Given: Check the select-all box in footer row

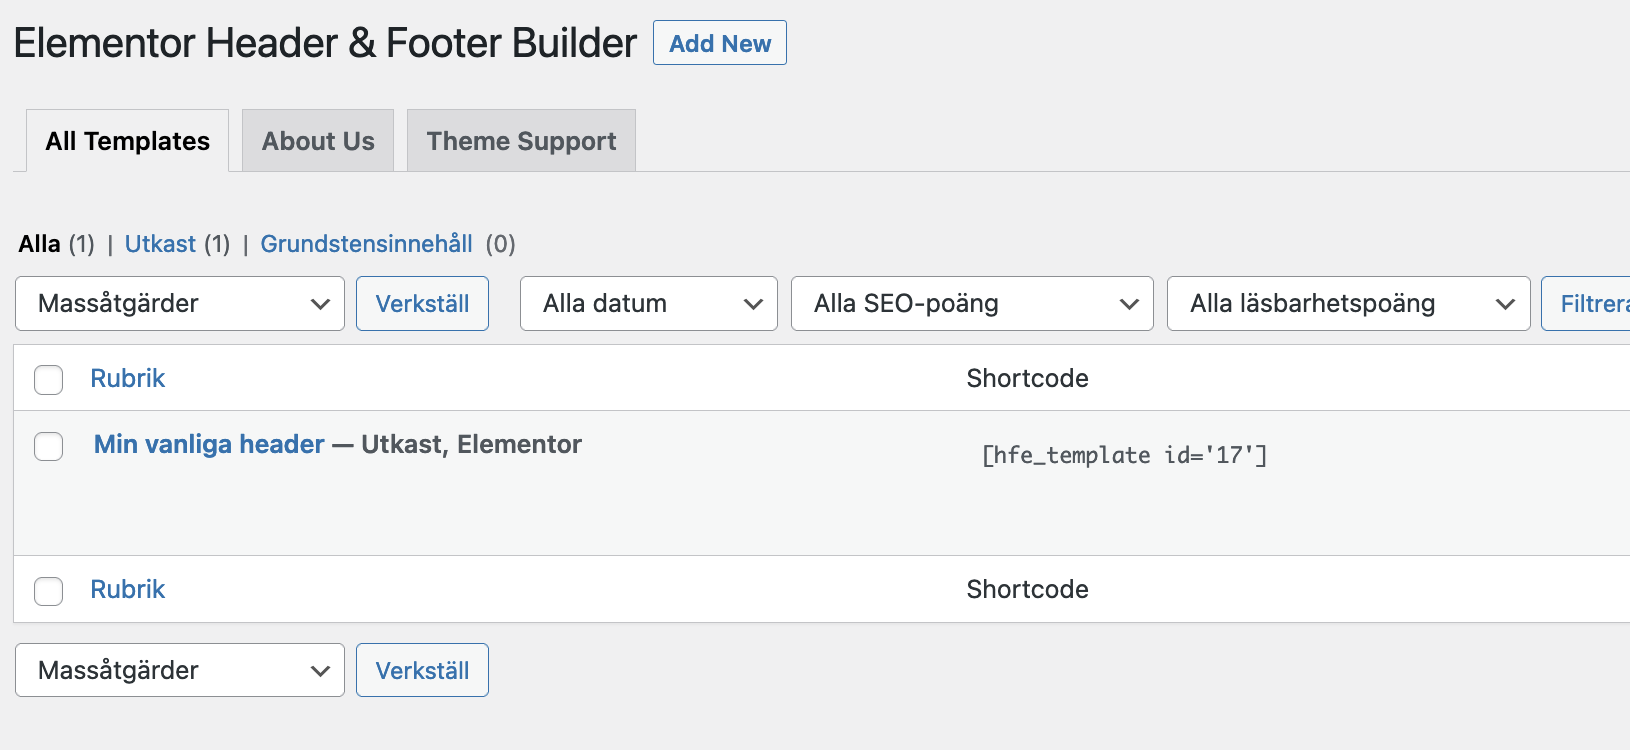Looking at the screenshot, I should (x=49, y=591).
